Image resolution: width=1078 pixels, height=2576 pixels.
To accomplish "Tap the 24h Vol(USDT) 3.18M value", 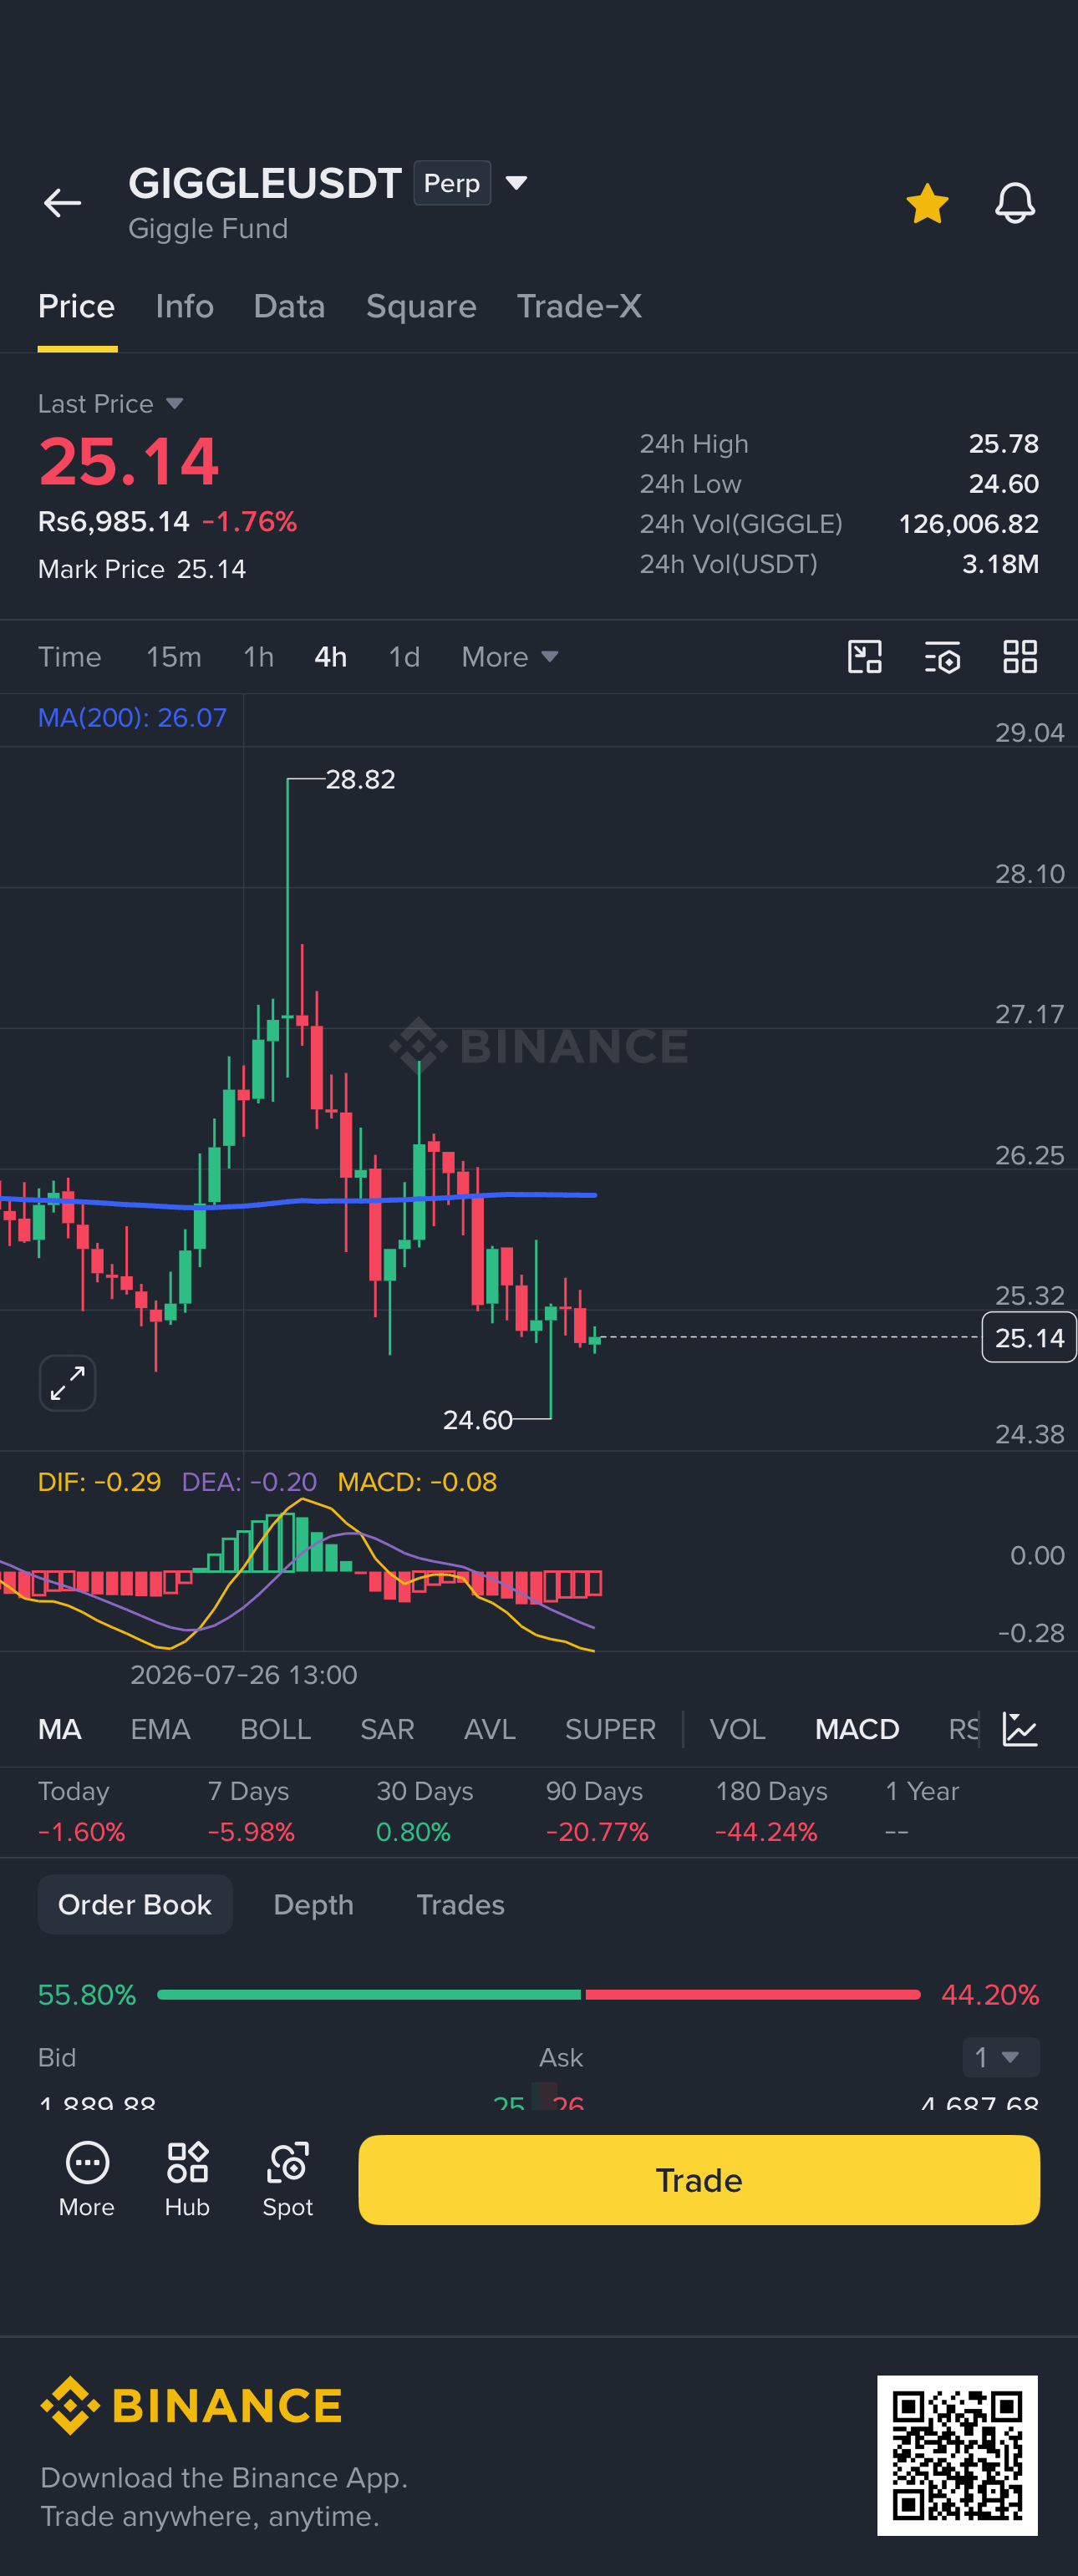I will 1000,563.
